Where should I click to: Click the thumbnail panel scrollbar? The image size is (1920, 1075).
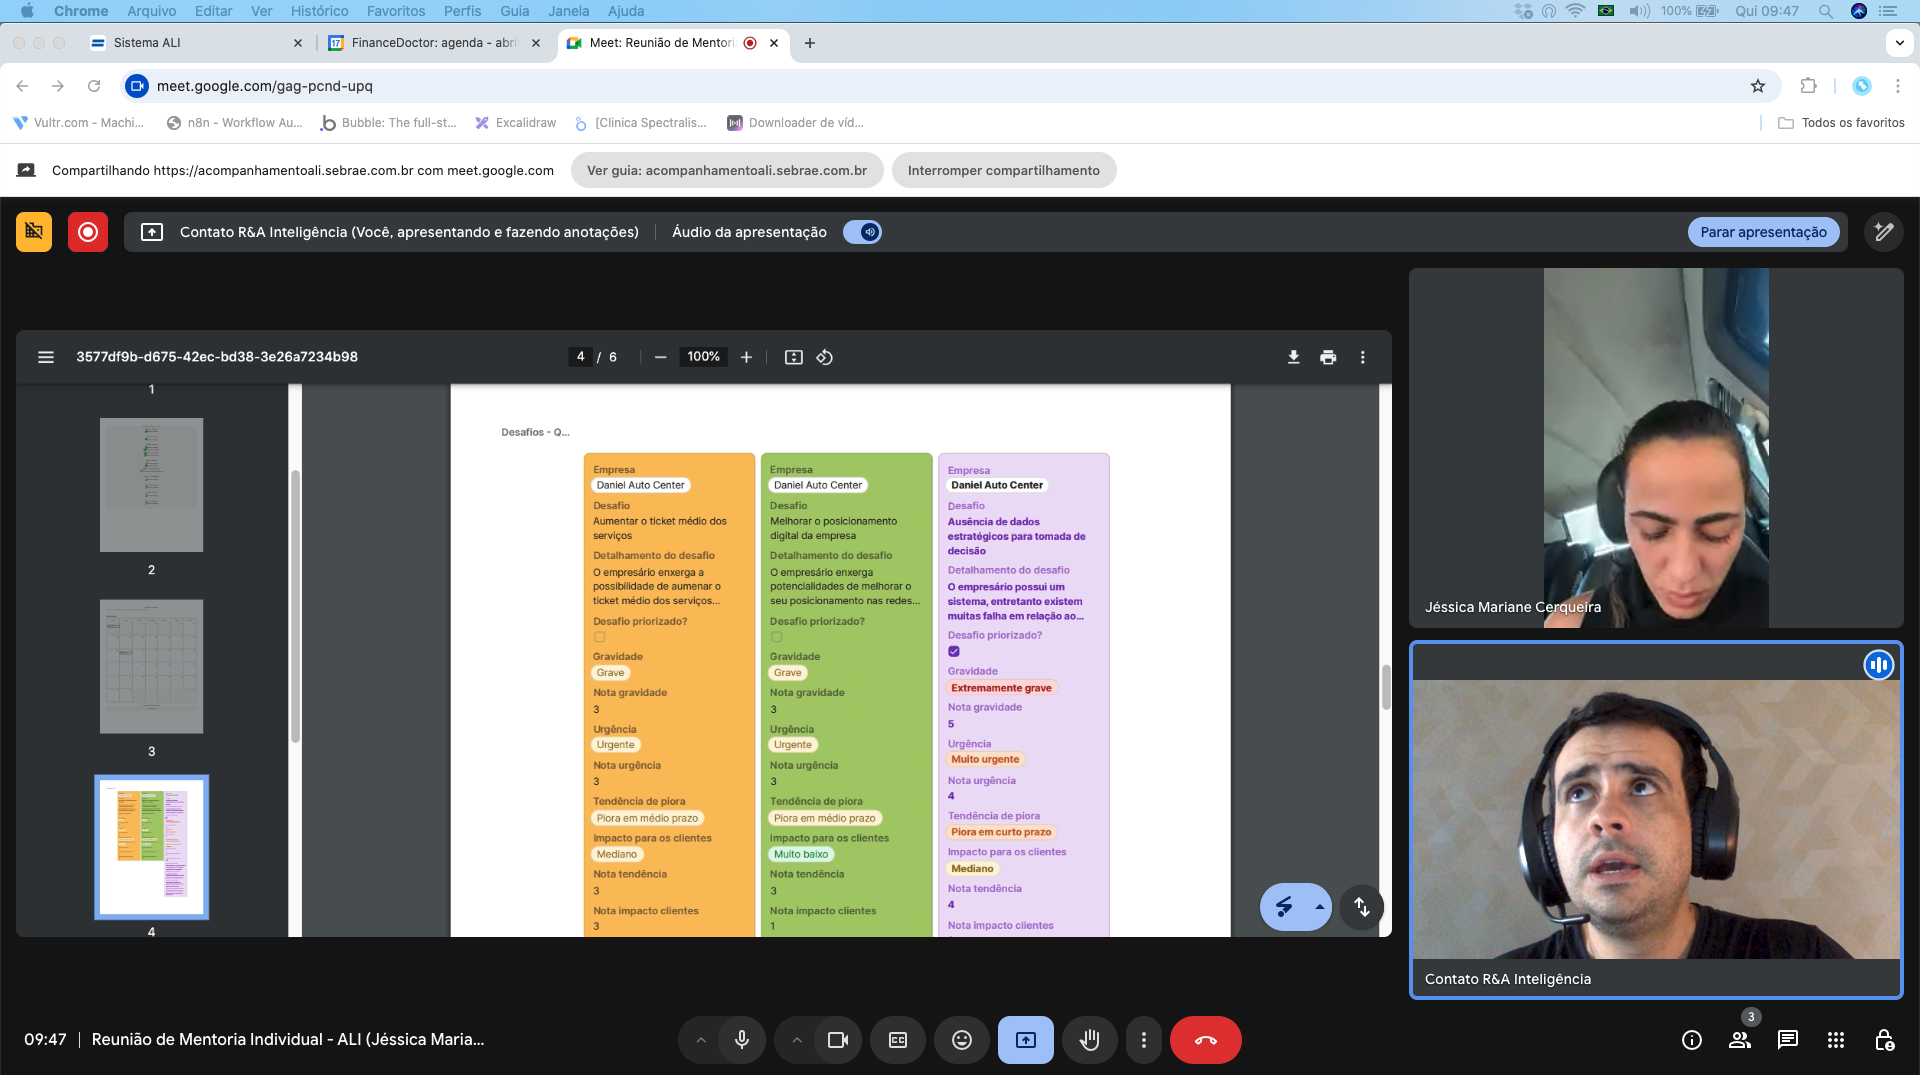coord(295,605)
